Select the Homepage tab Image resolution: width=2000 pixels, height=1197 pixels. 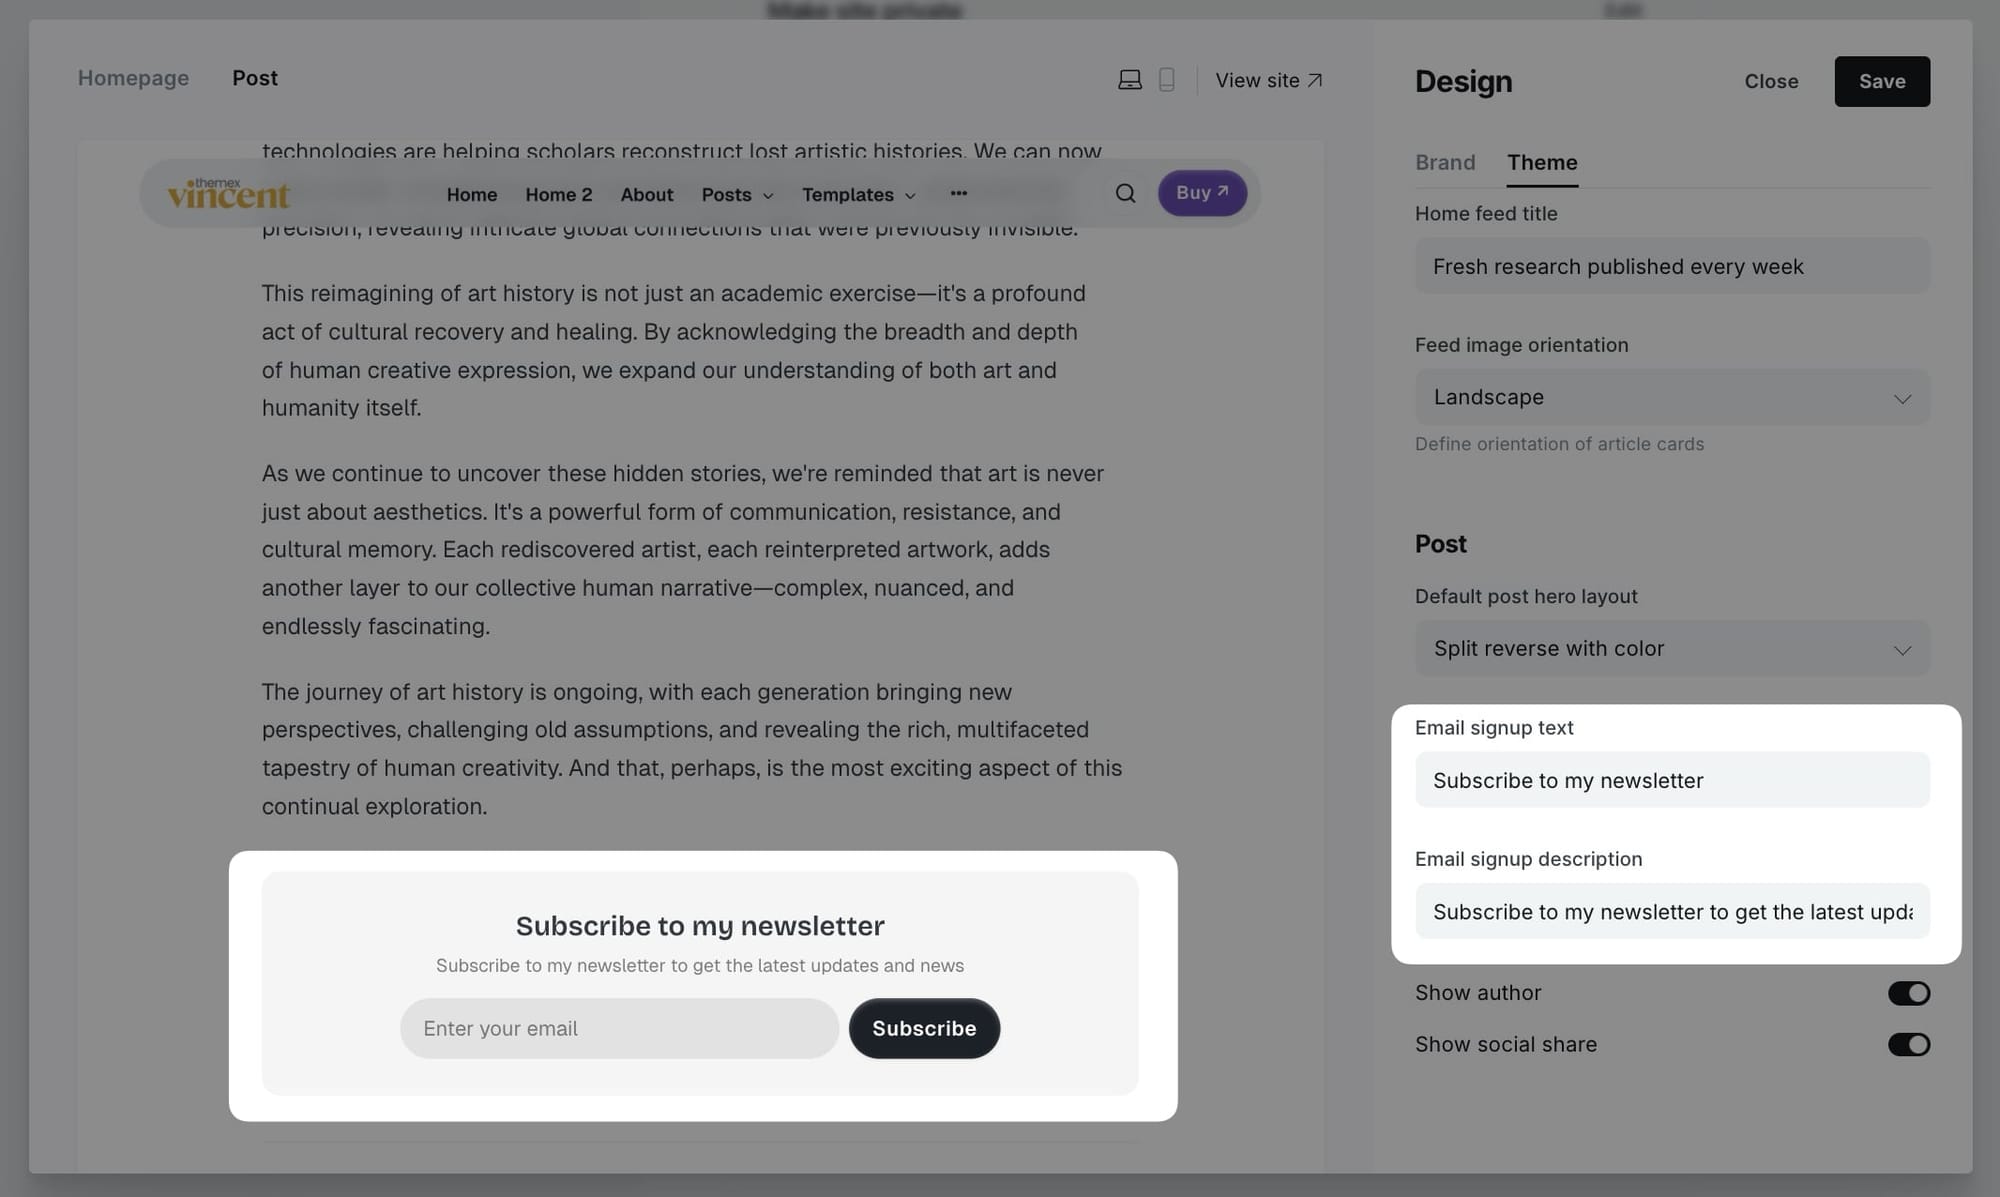tap(133, 78)
